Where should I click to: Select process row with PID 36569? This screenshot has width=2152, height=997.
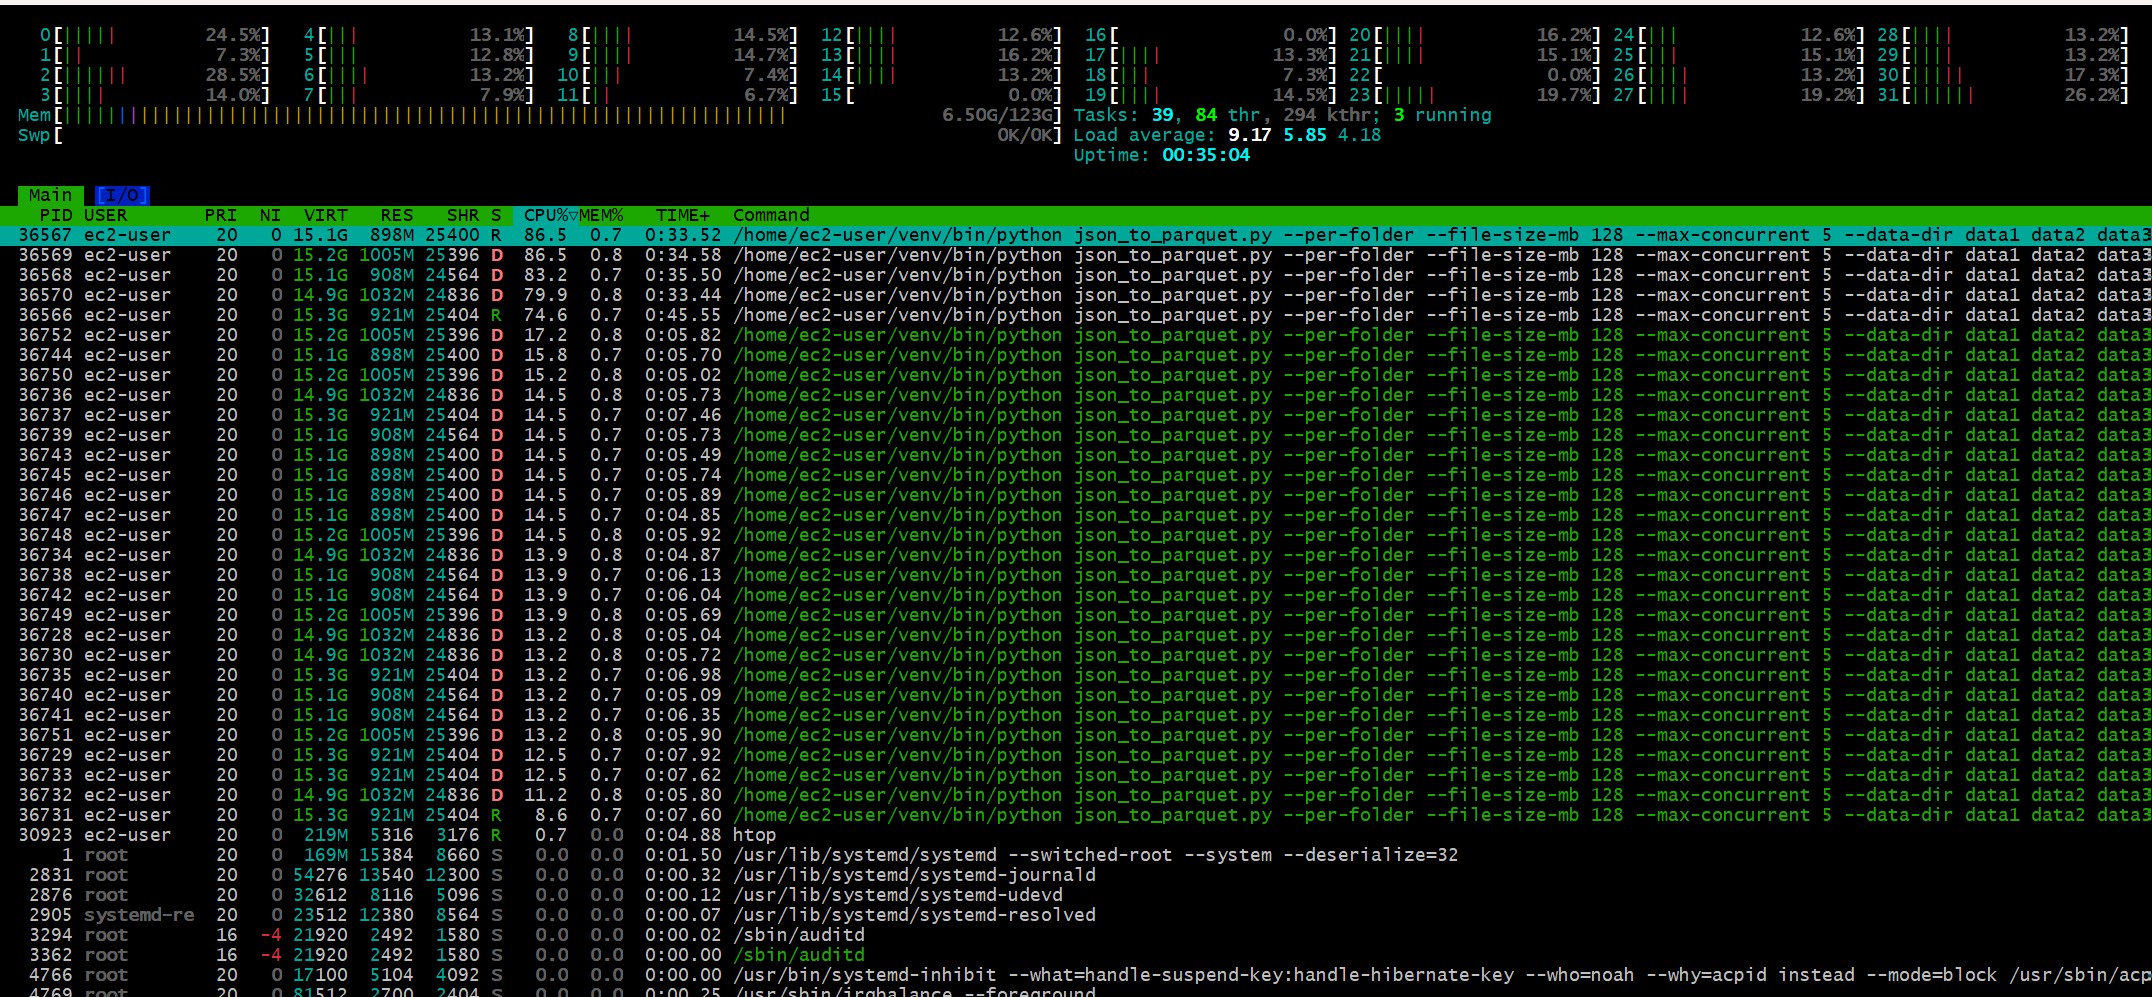click(x=1076, y=255)
